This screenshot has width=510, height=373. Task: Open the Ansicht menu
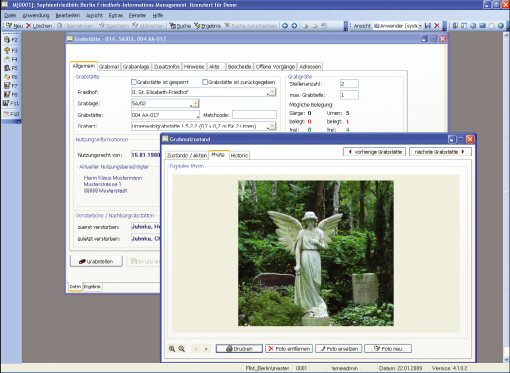(94, 16)
